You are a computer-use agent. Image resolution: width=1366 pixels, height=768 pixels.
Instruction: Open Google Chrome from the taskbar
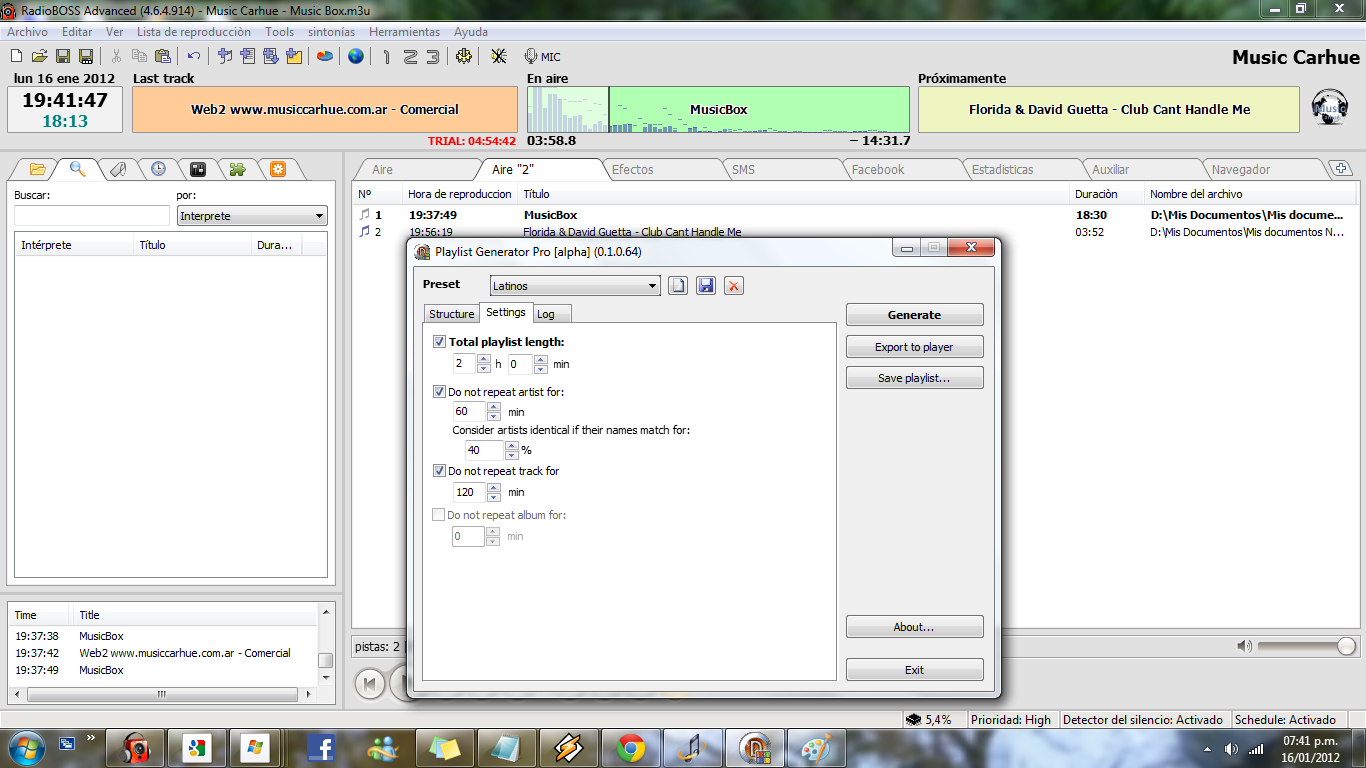[631, 747]
